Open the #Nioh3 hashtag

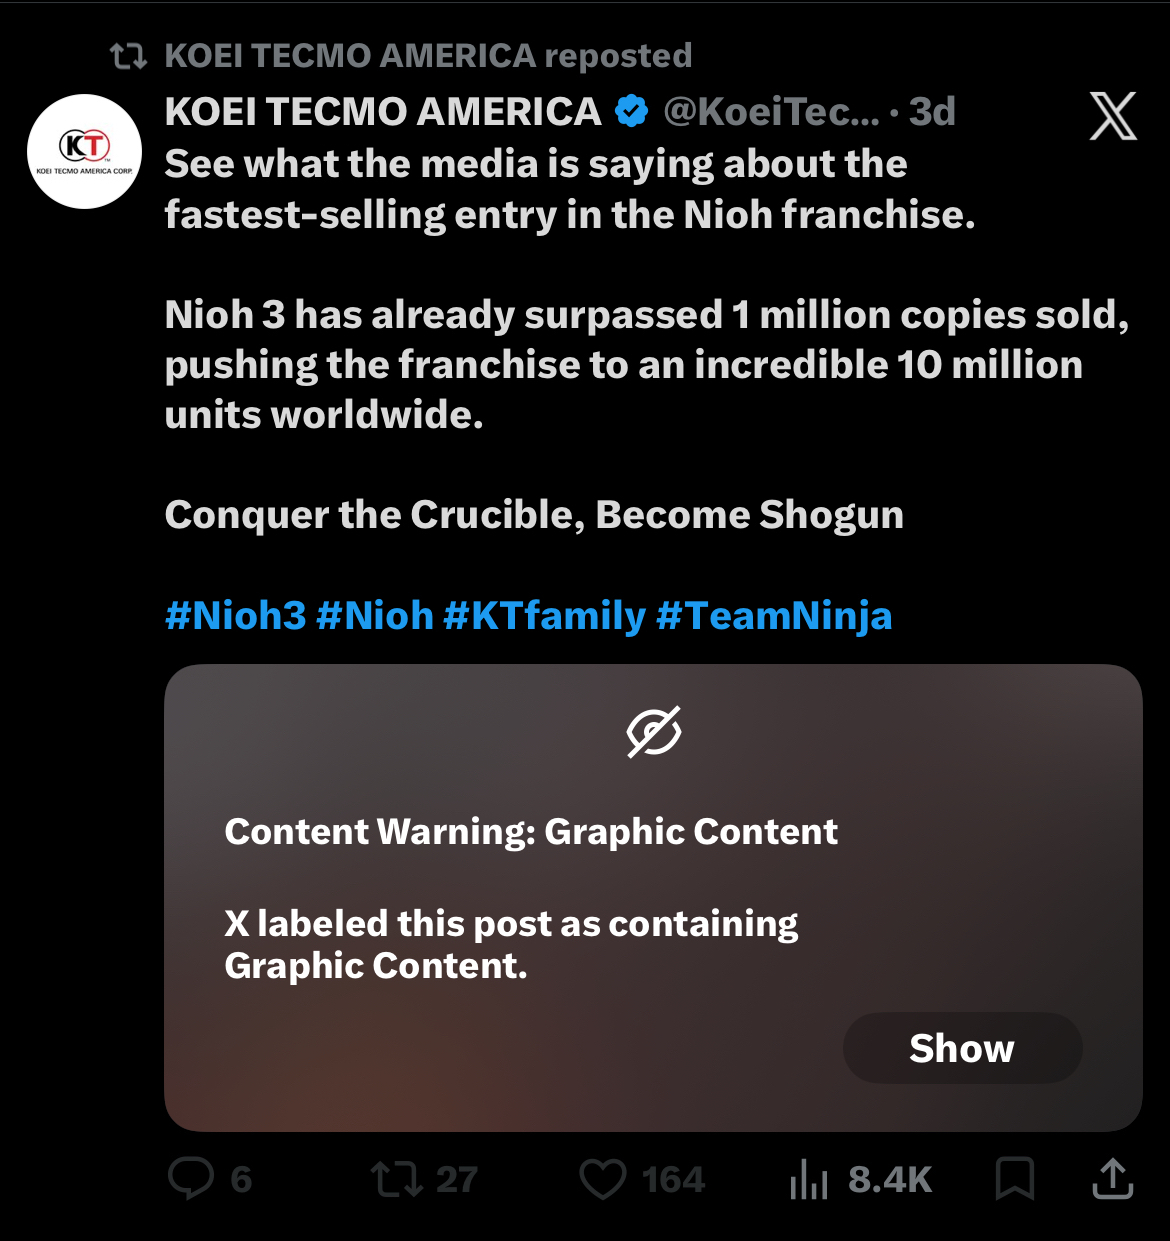click(235, 616)
